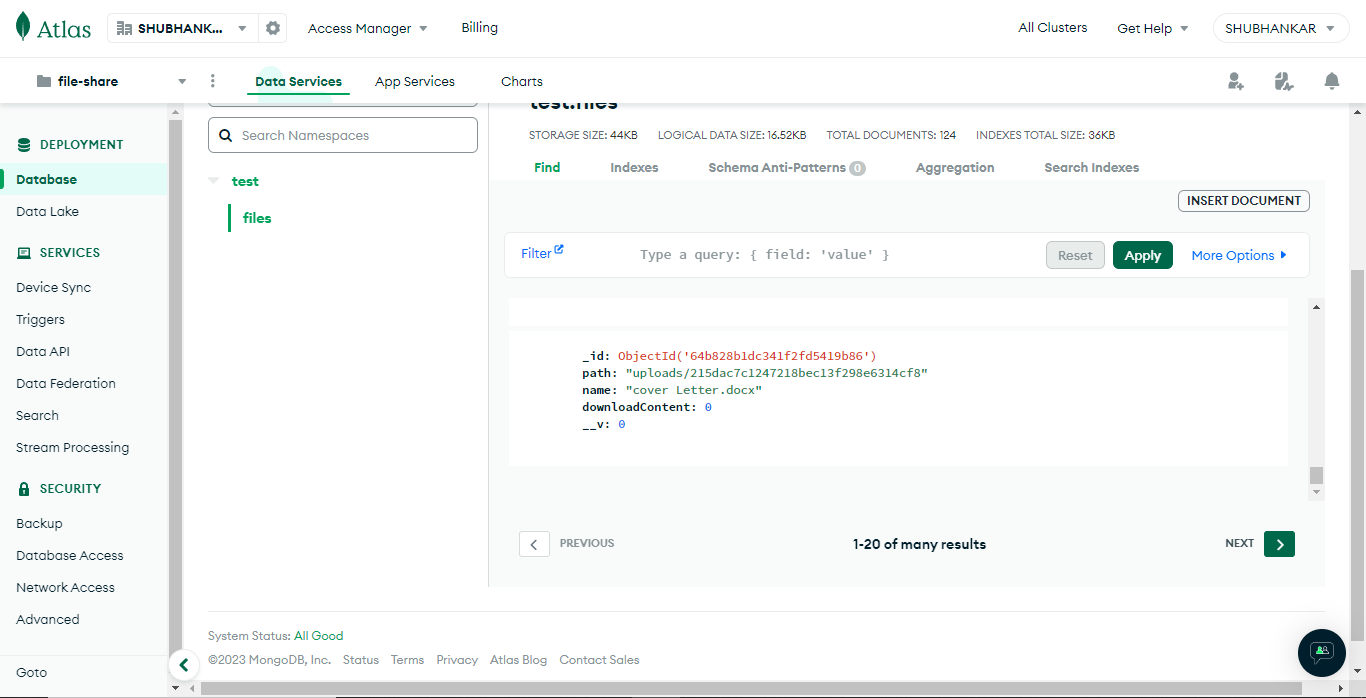Open Database in the sidebar
The height and width of the screenshot is (698, 1366).
click(84, 180)
